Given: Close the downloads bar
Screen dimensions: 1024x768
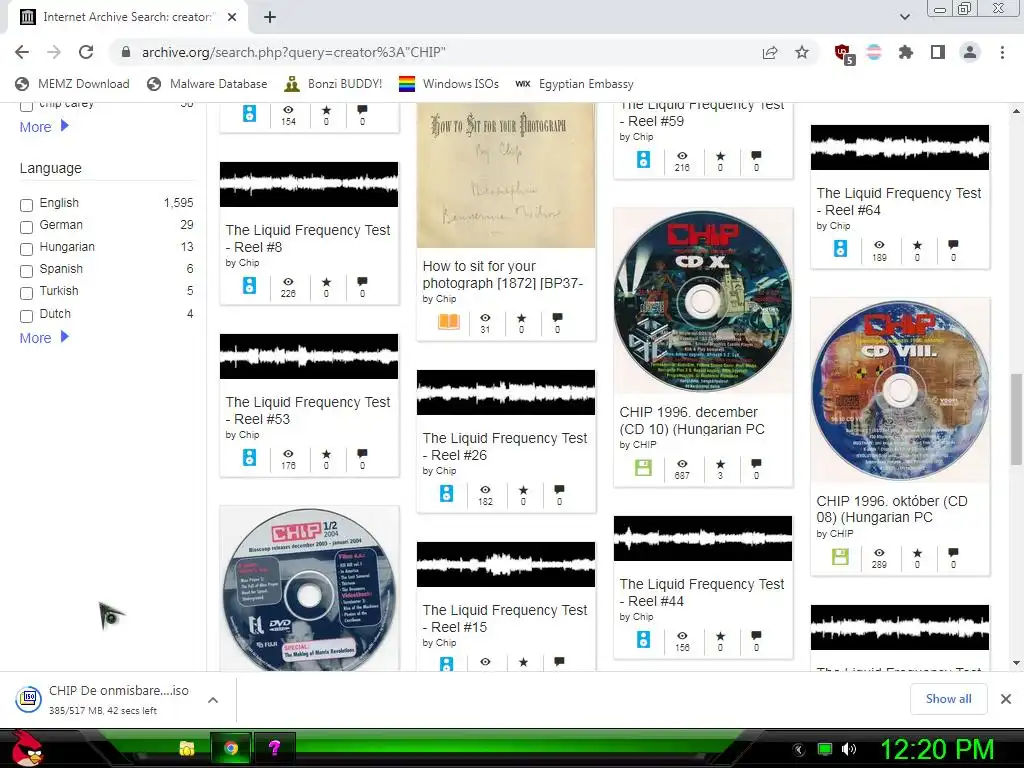Looking at the screenshot, I should pos(1006,699).
